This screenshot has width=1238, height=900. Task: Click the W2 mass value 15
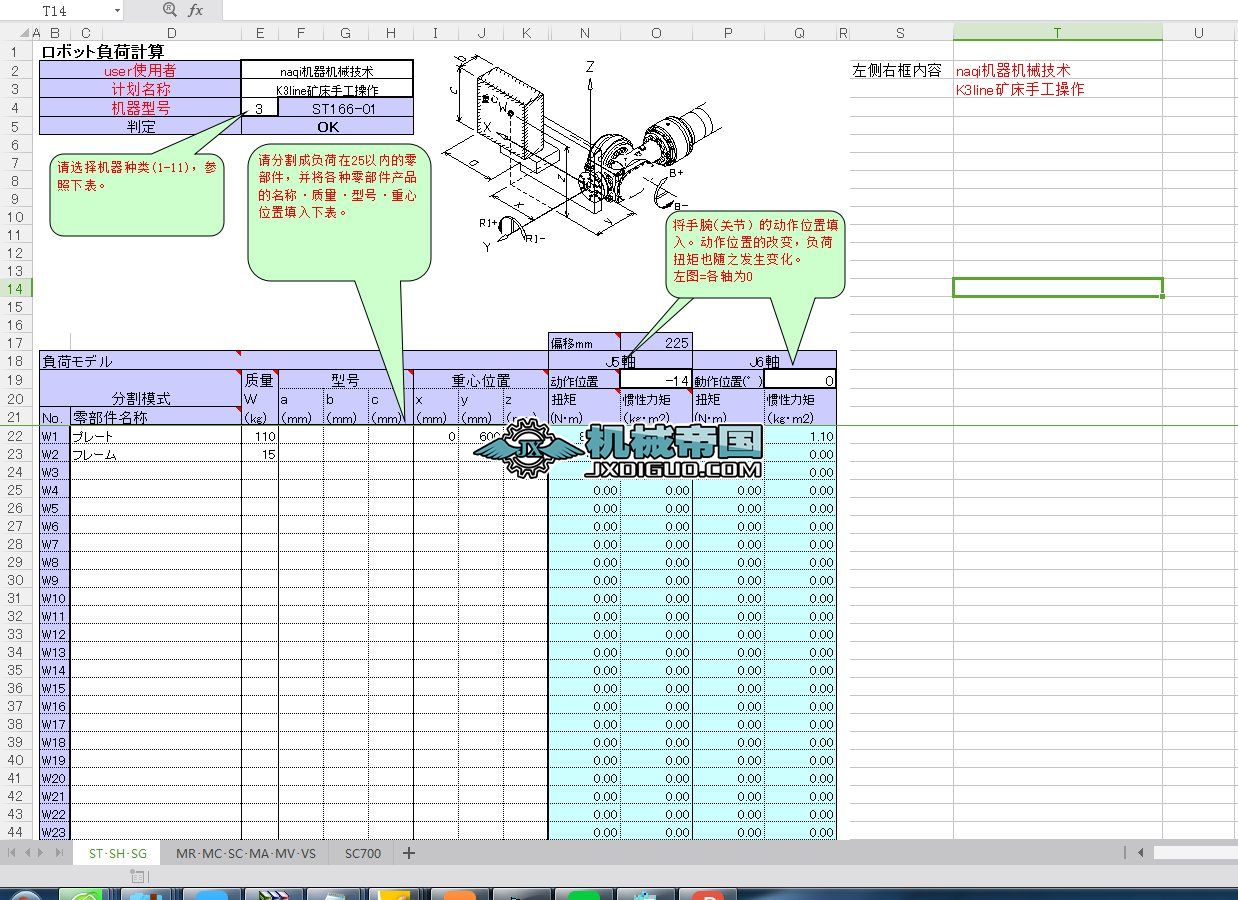[x=260, y=454]
